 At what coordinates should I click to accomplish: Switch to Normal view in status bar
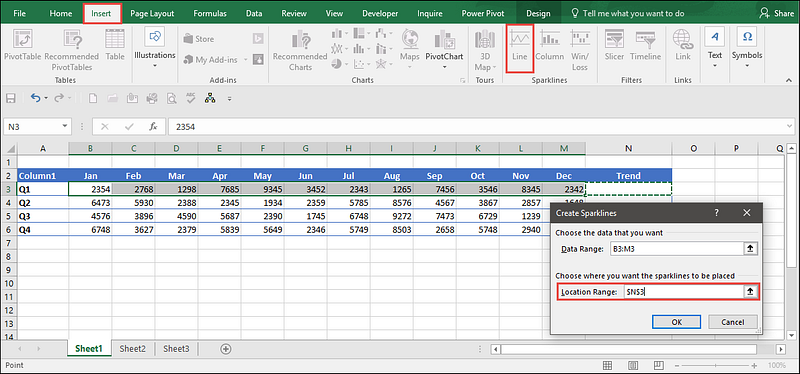pyautogui.click(x=607, y=365)
